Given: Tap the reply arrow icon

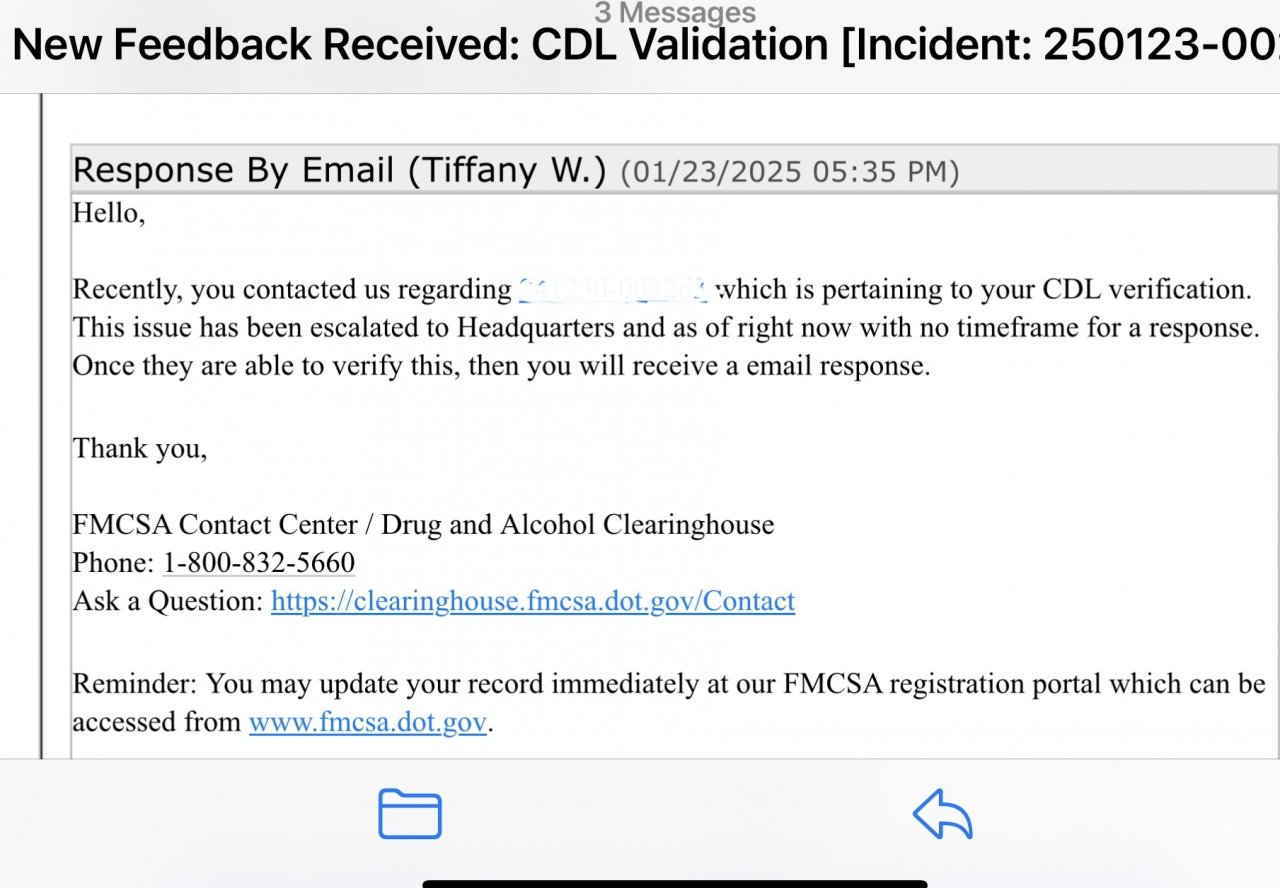Looking at the screenshot, I should tap(943, 813).
